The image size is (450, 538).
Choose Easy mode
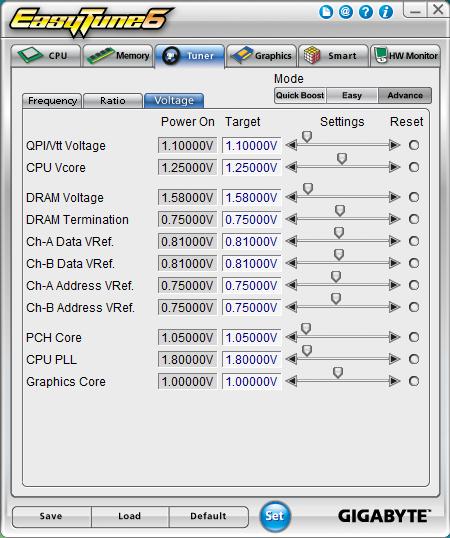352,95
